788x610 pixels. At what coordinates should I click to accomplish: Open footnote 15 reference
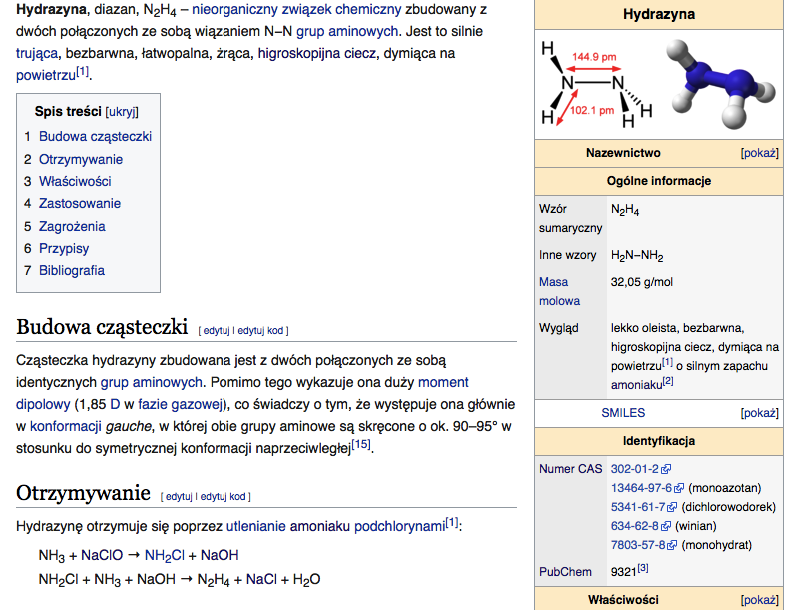click(x=361, y=444)
